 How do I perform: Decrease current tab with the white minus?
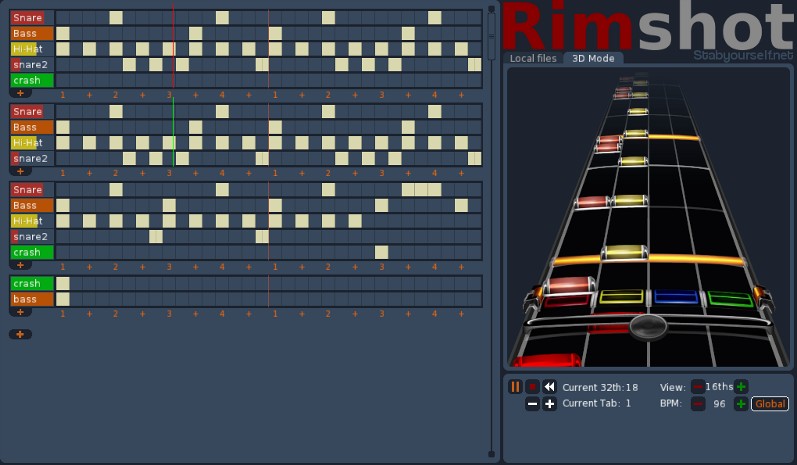tap(532, 404)
